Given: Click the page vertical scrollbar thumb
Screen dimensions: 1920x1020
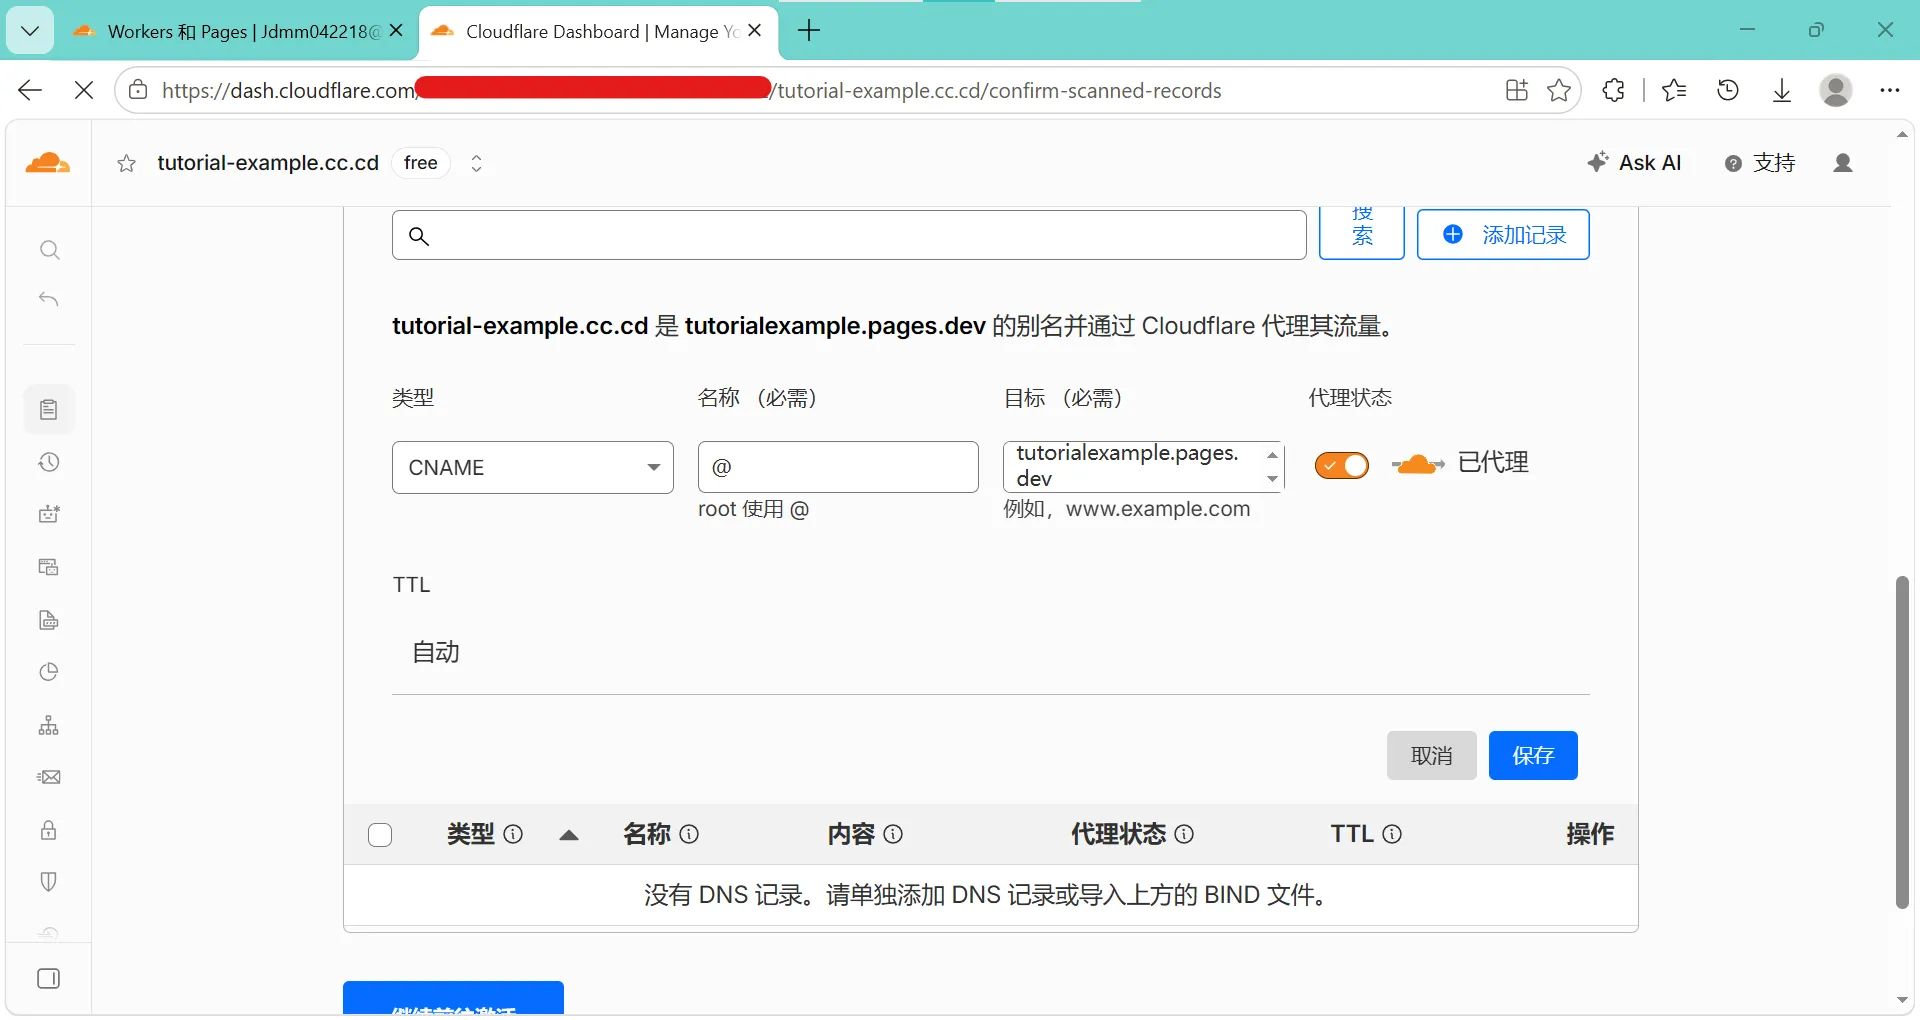Looking at the screenshot, I should tap(1902, 742).
